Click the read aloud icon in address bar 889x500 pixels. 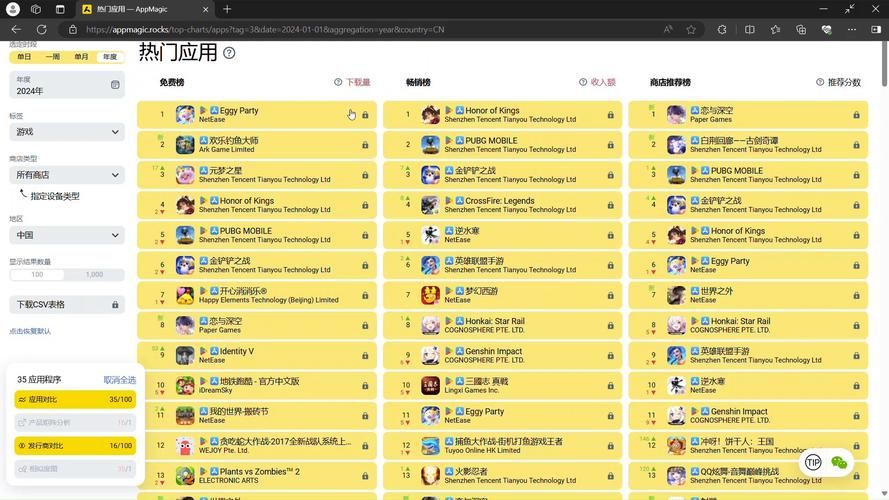(x=668, y=29)
